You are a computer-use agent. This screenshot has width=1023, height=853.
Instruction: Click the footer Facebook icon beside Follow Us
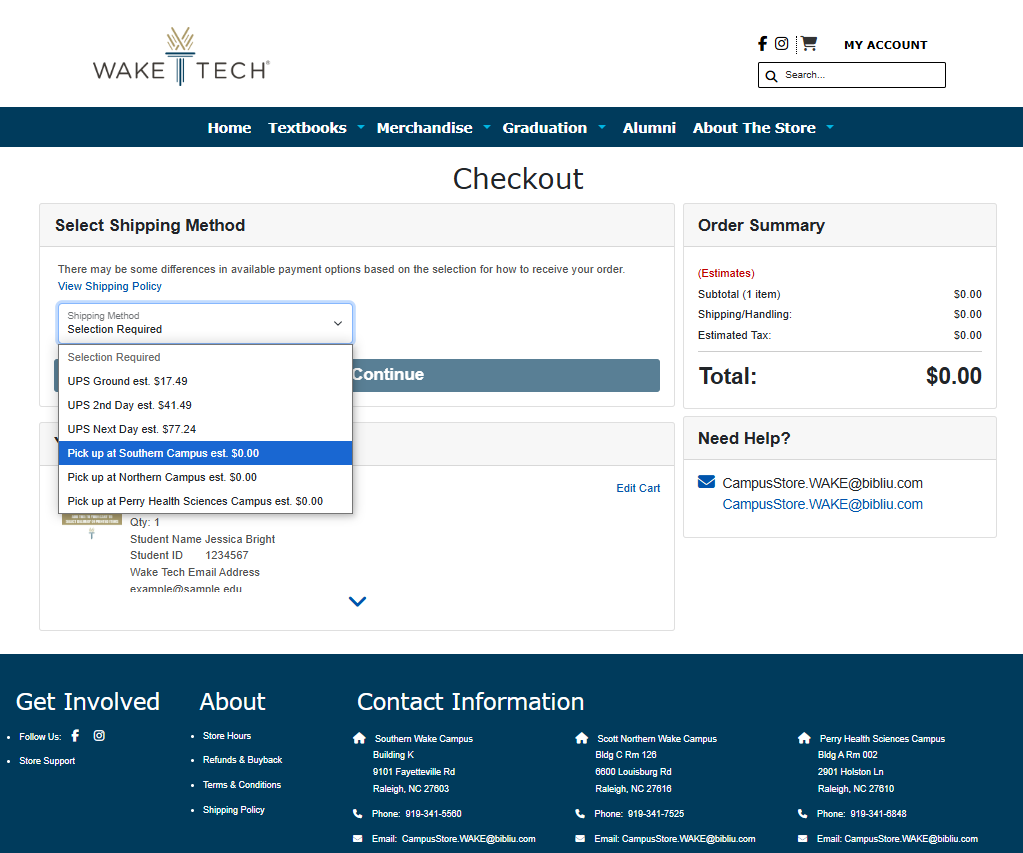click(x=75, y=736)
